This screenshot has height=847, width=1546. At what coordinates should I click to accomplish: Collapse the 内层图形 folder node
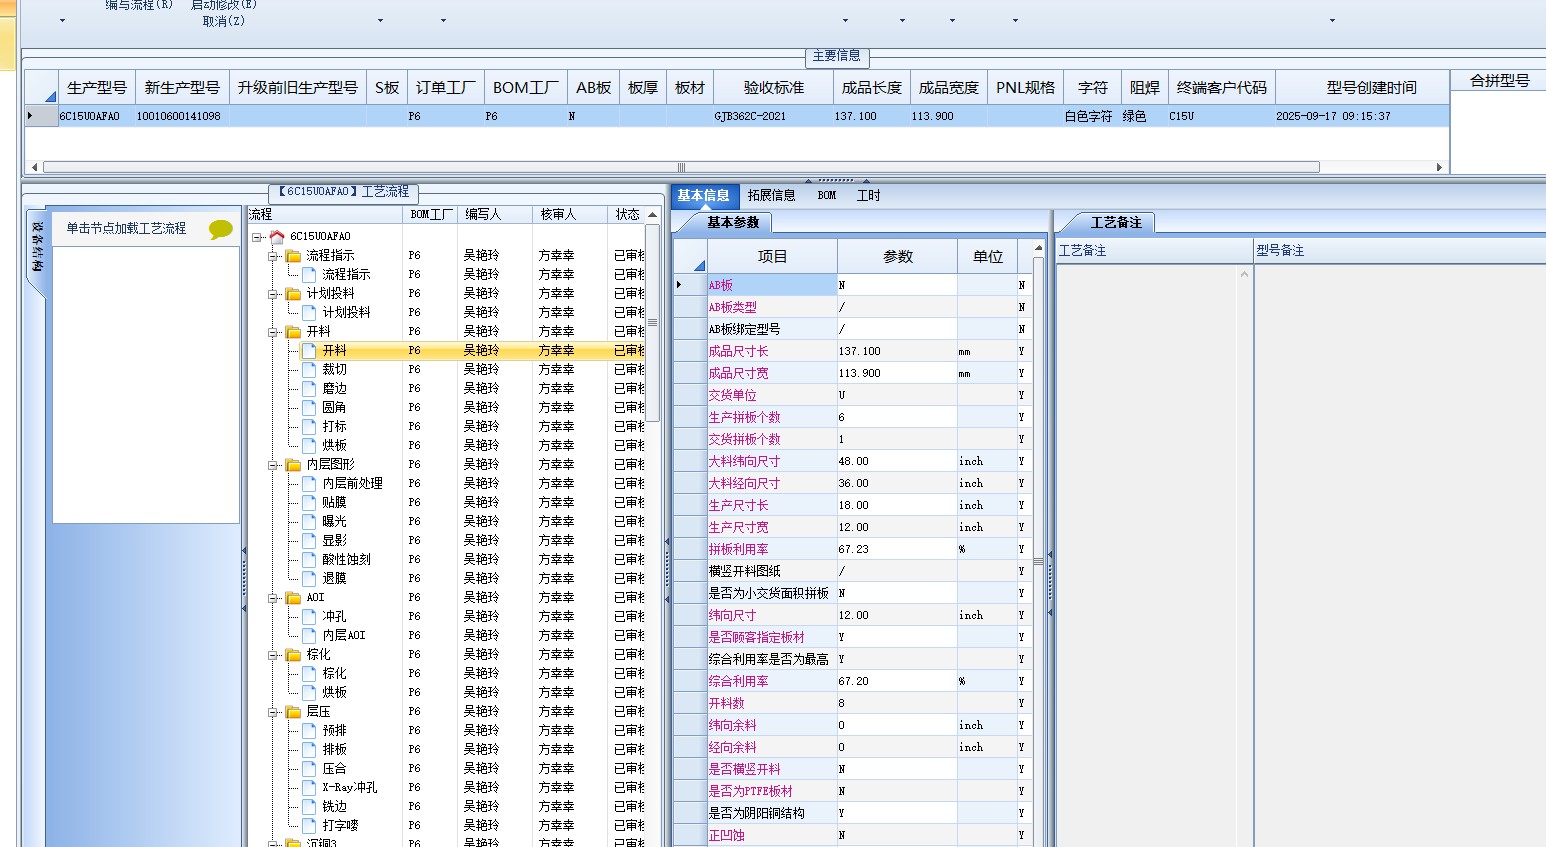[x=273, y=465]
